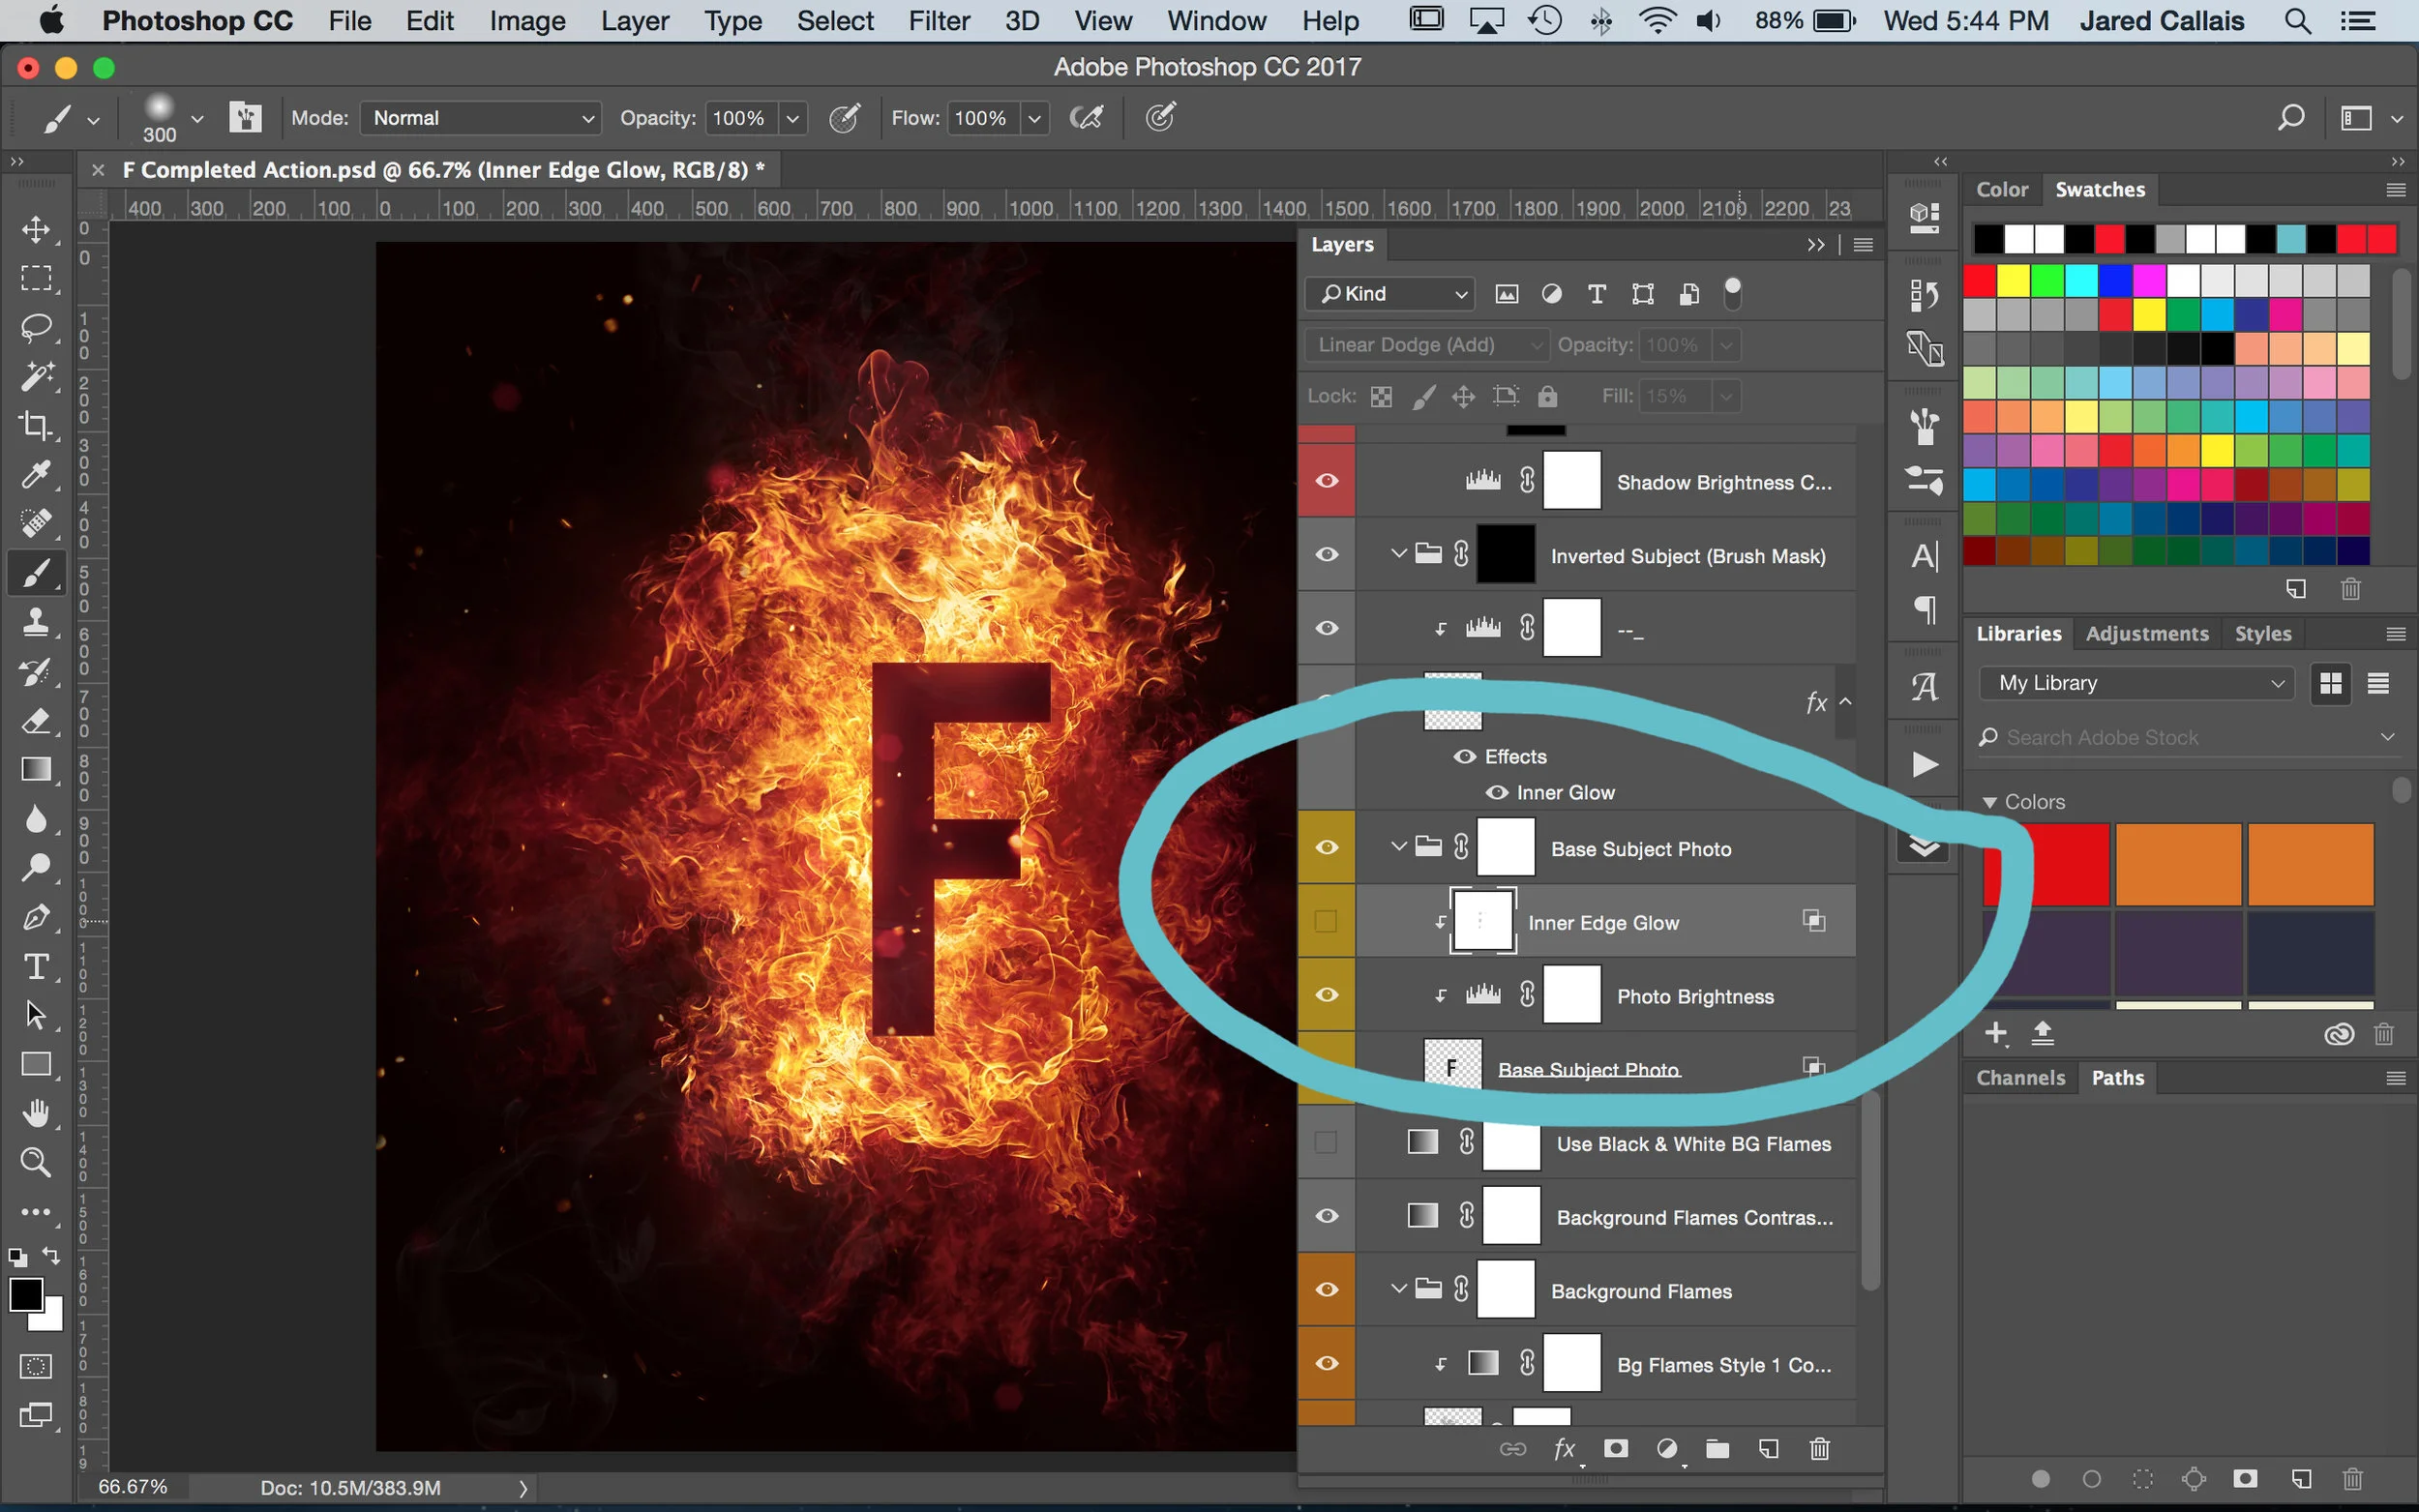The width and height of the screenshot is (2419, 1512).
Task: Swap foreground and background colors
Action: tap(50, 1255)
